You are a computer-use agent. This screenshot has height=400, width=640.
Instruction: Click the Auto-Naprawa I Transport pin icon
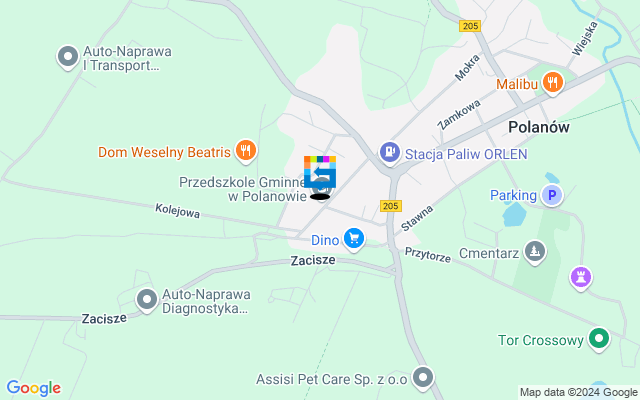click(68, 57)
